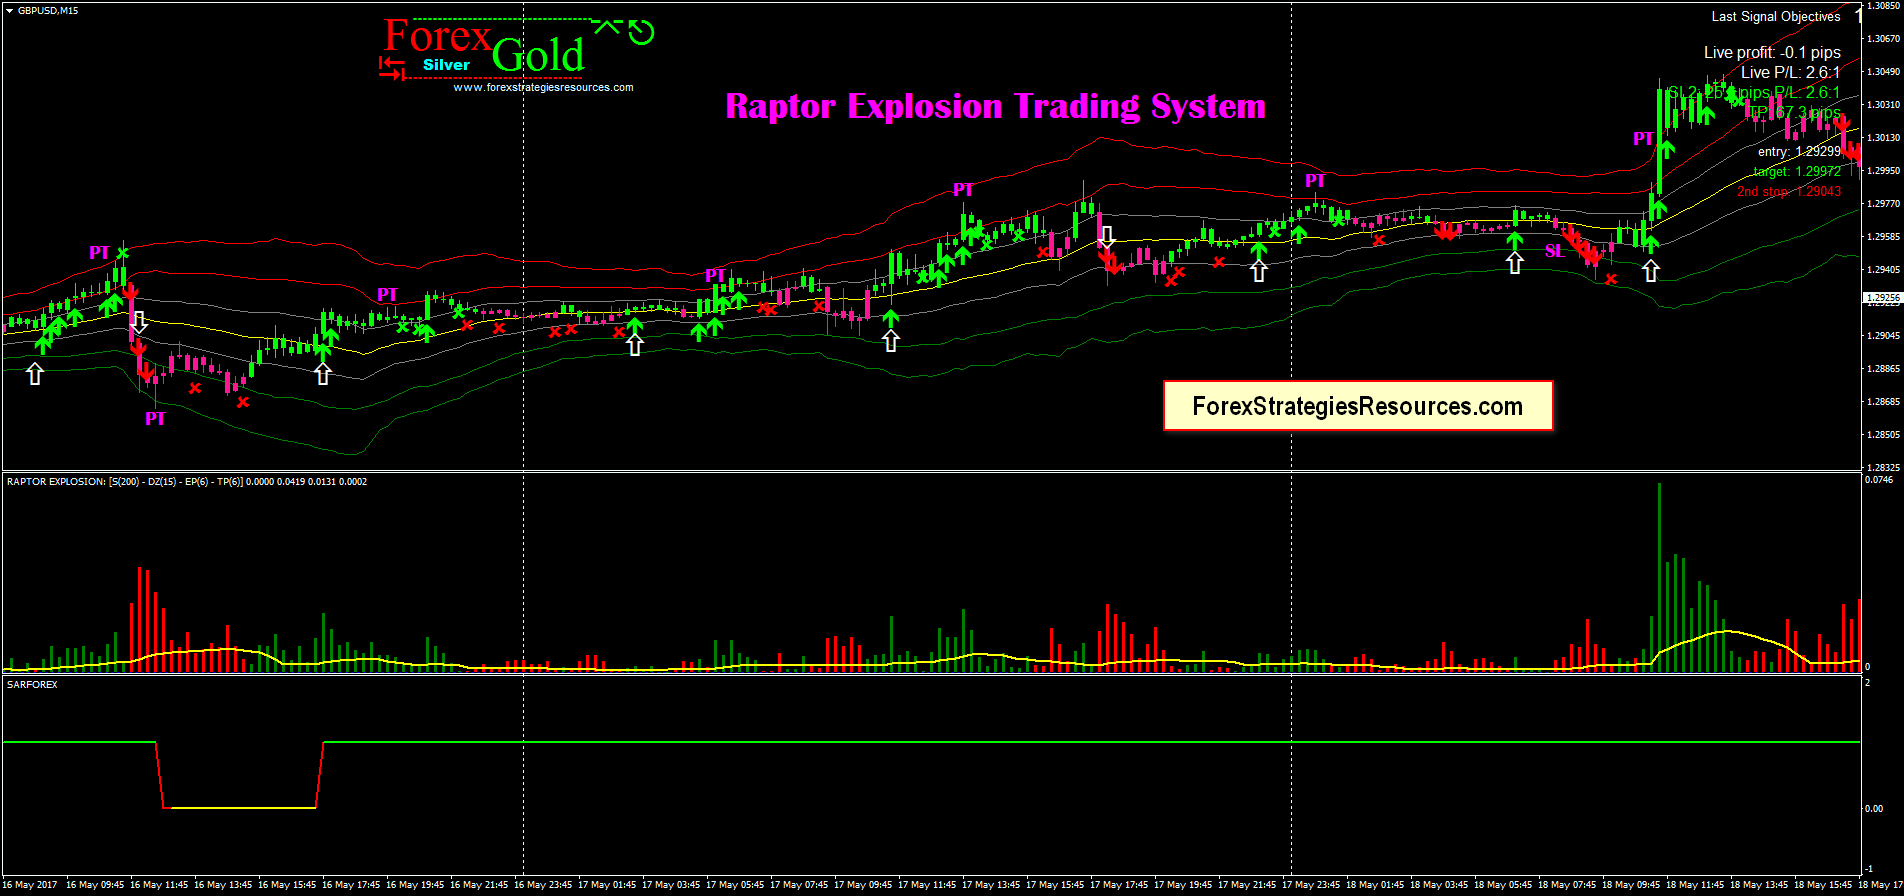
Task: Click price scale value 1.30670
Action: point(1884,39)
